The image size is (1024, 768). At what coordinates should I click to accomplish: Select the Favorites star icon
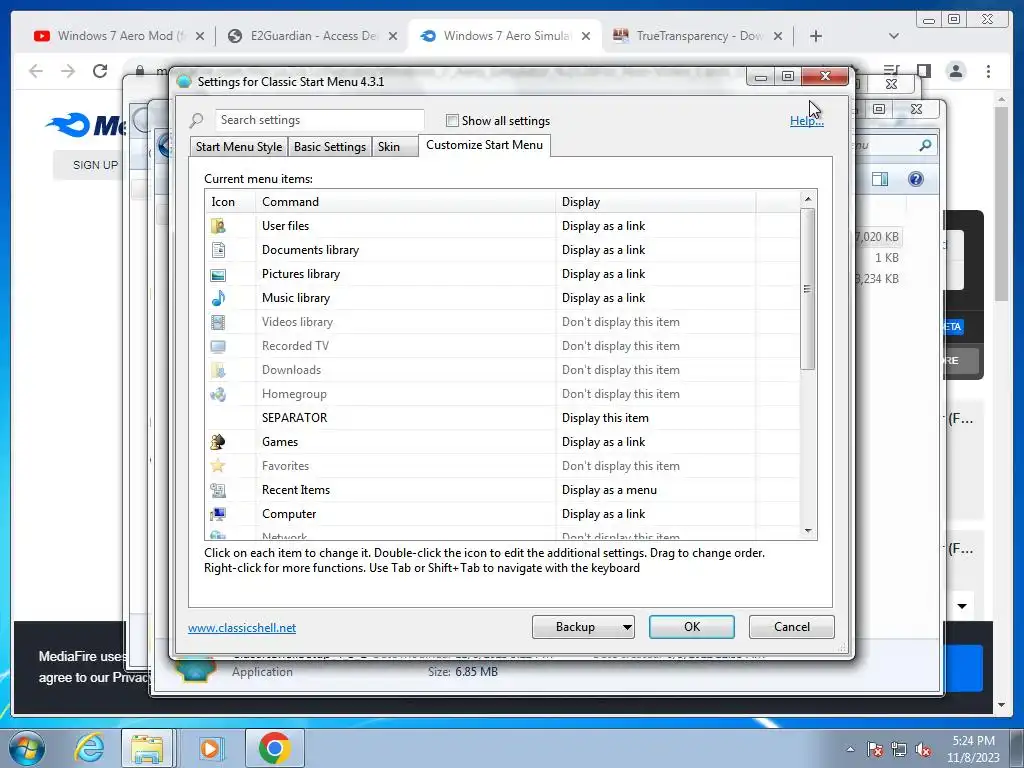pyautogui.click(x=218, y=466)
